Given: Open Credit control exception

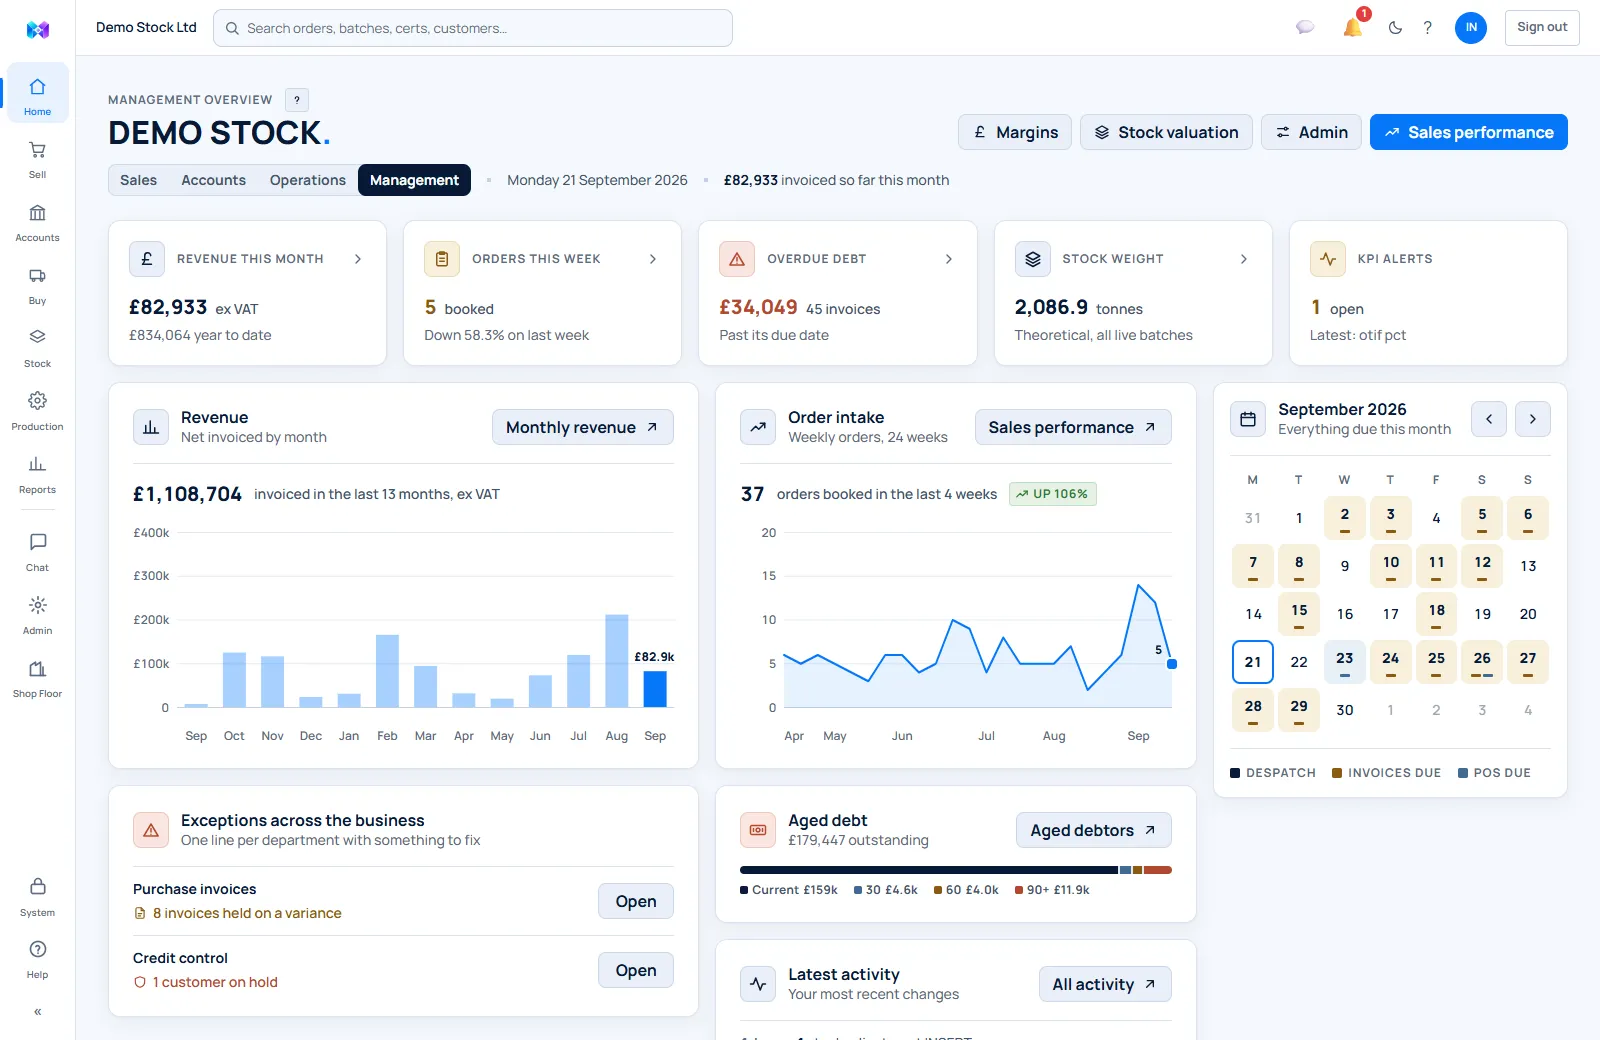Looking at the screenshot, I should (x=636, y=970).
